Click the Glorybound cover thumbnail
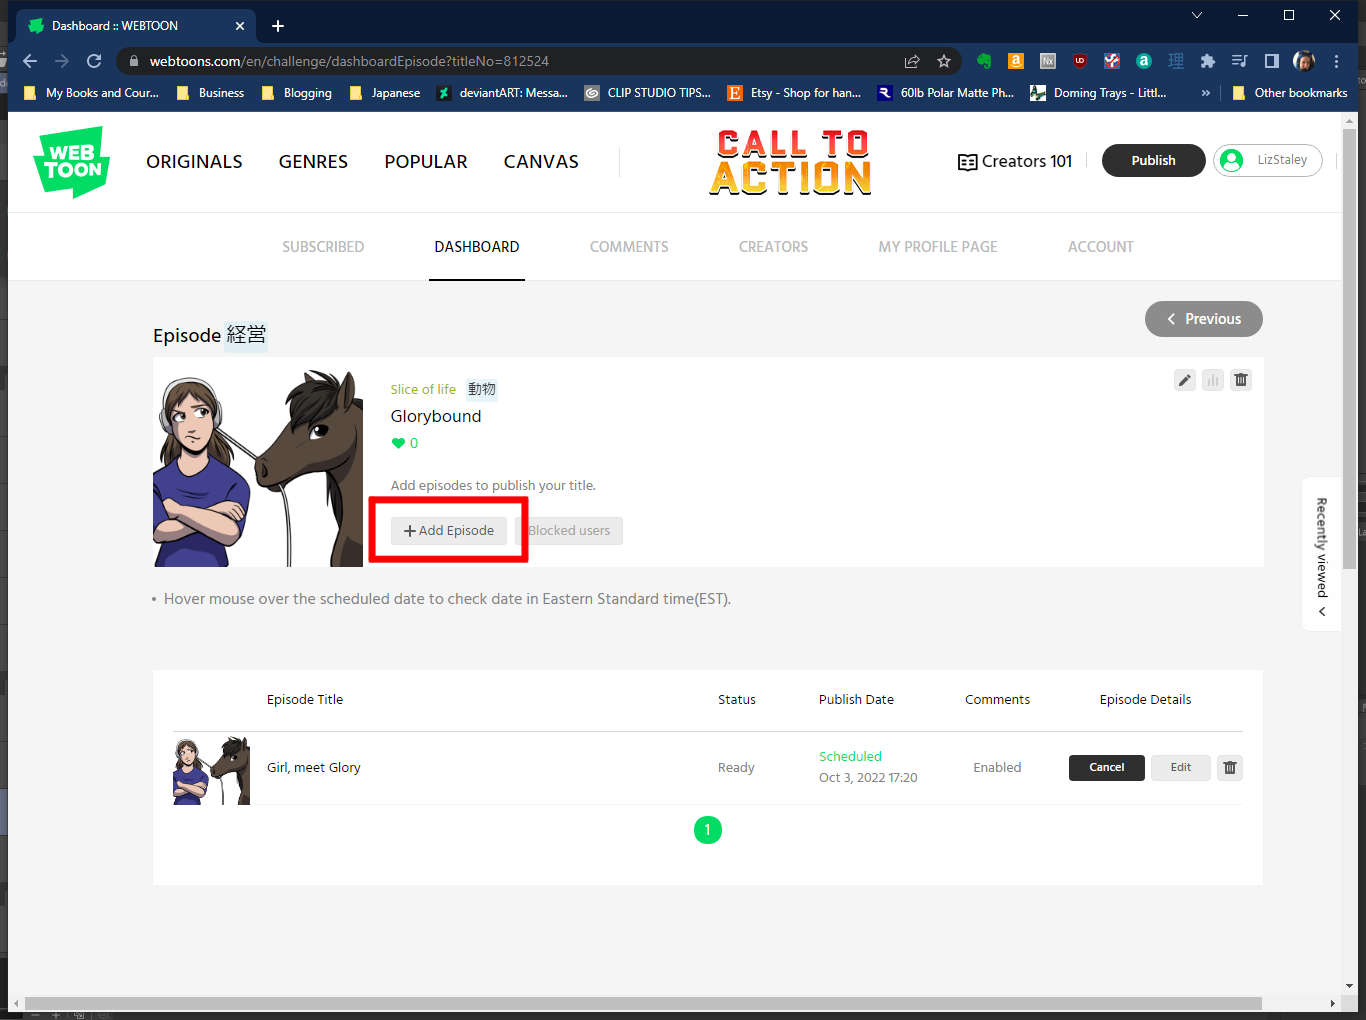 pos(258,468)
